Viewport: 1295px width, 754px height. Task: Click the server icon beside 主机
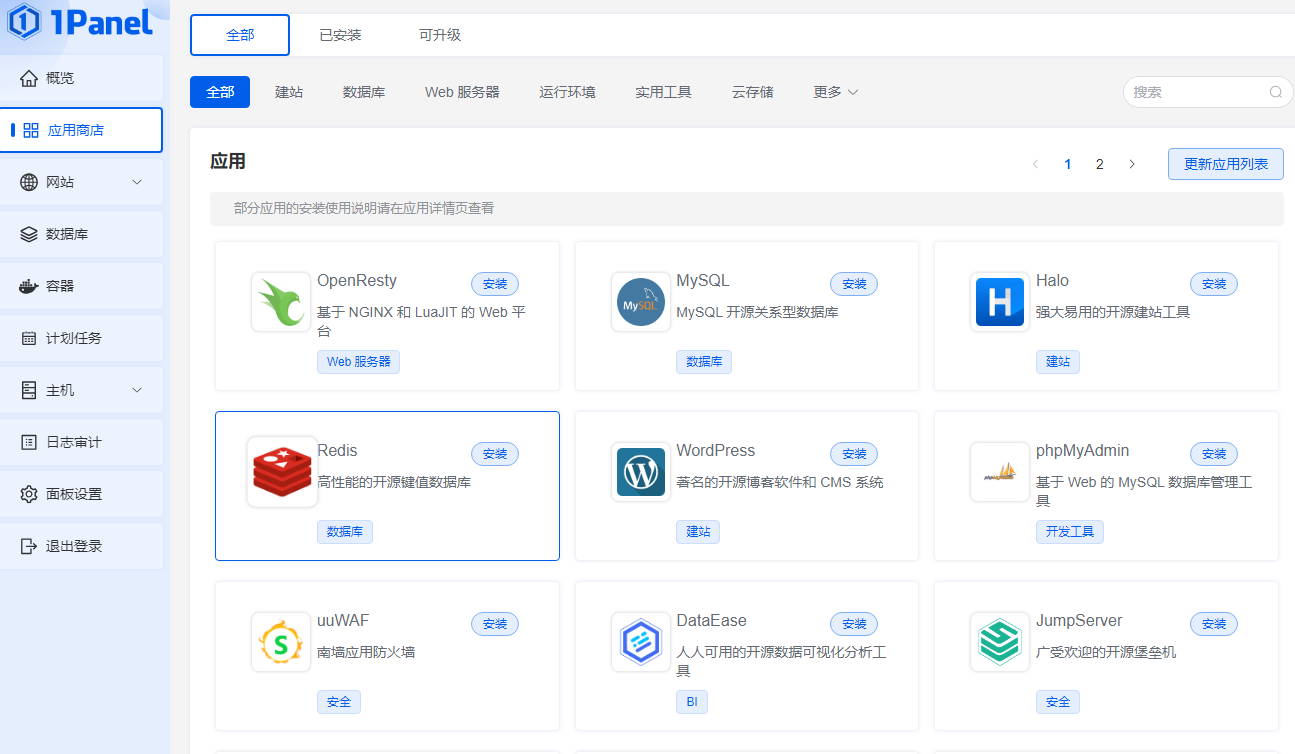click(x=29, y=390)
